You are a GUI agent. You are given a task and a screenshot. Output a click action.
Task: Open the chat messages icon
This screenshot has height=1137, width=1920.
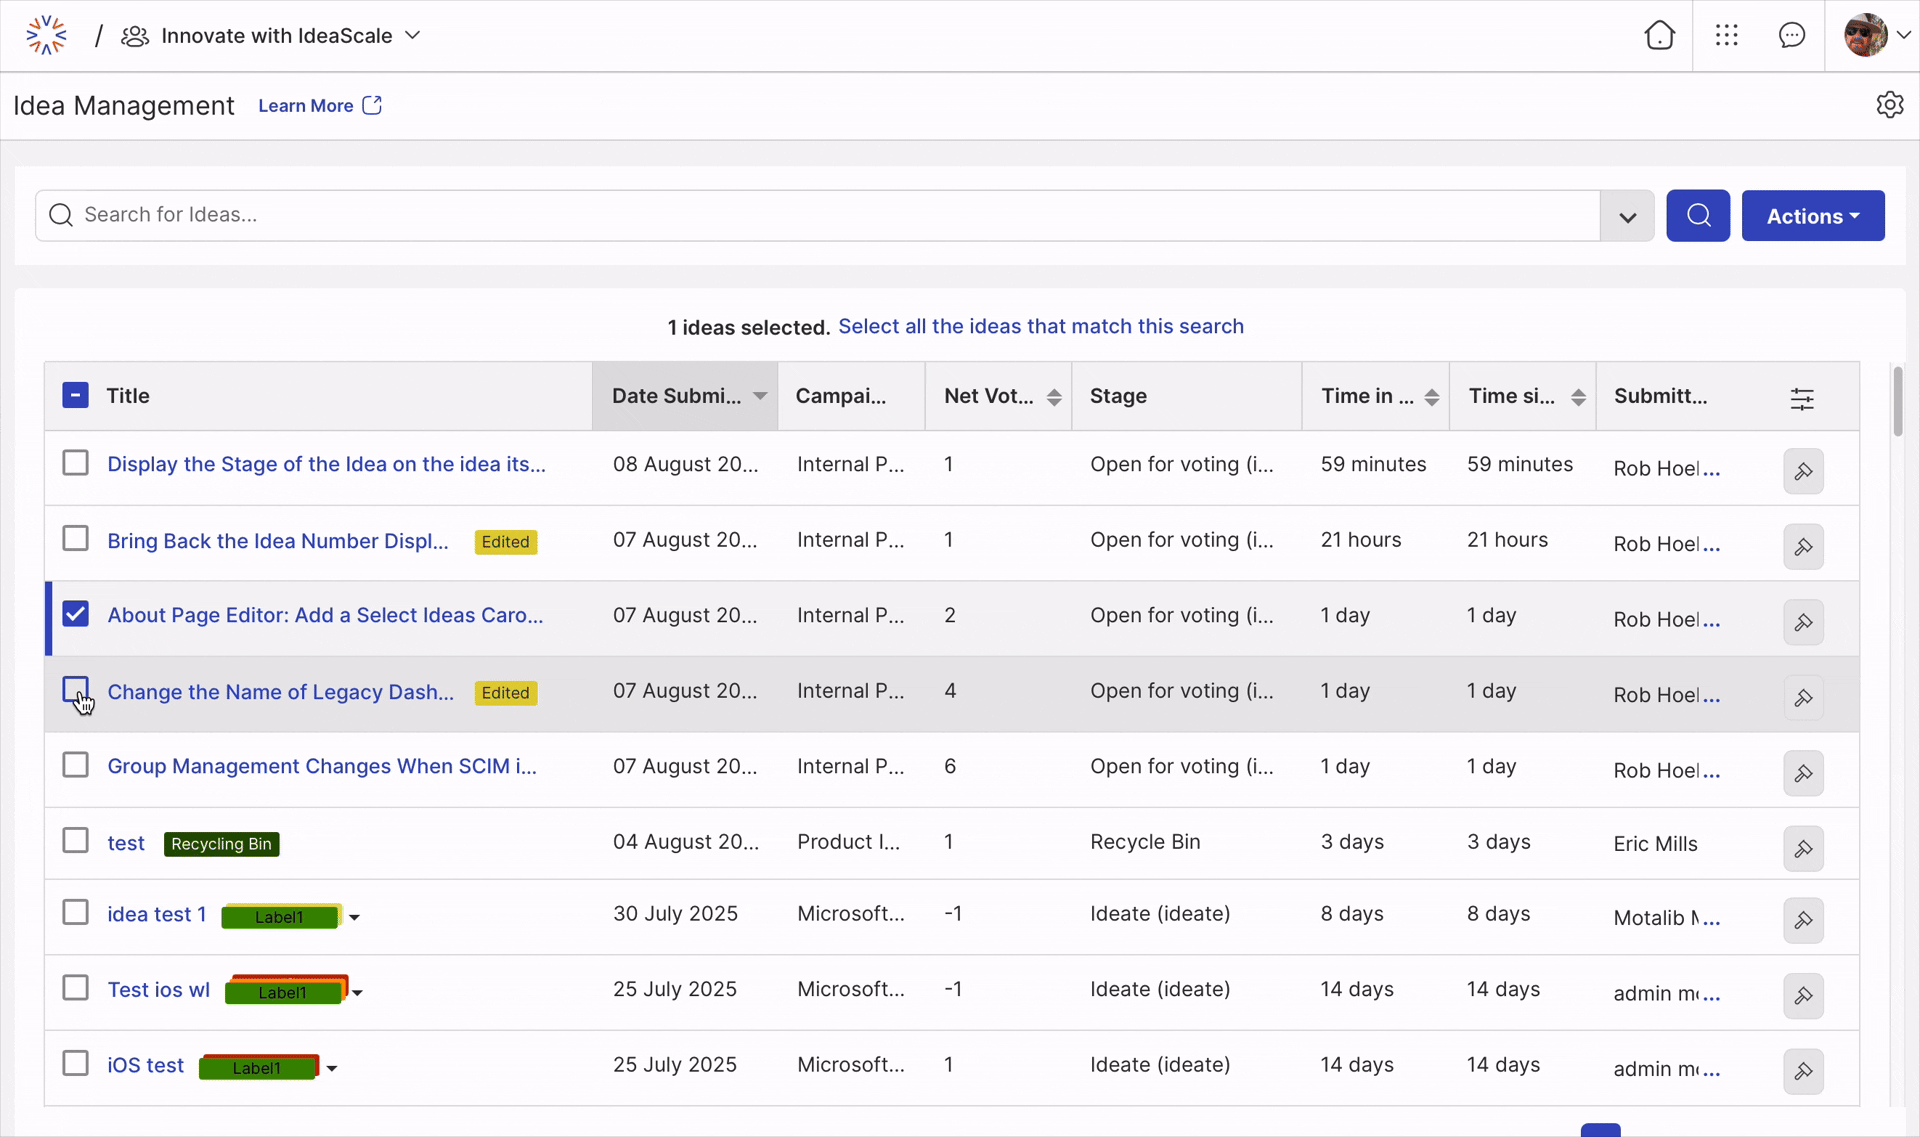point(1791,36)
